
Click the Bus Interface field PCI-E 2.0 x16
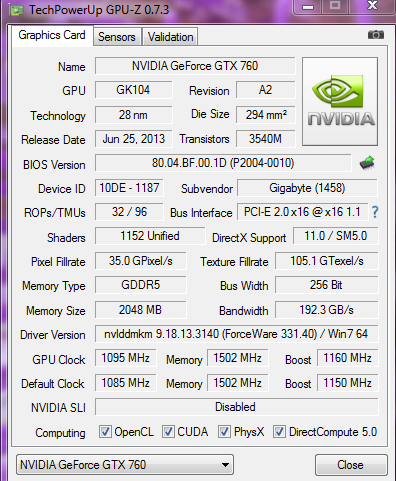pyautogui.click(x=302, y=212)
